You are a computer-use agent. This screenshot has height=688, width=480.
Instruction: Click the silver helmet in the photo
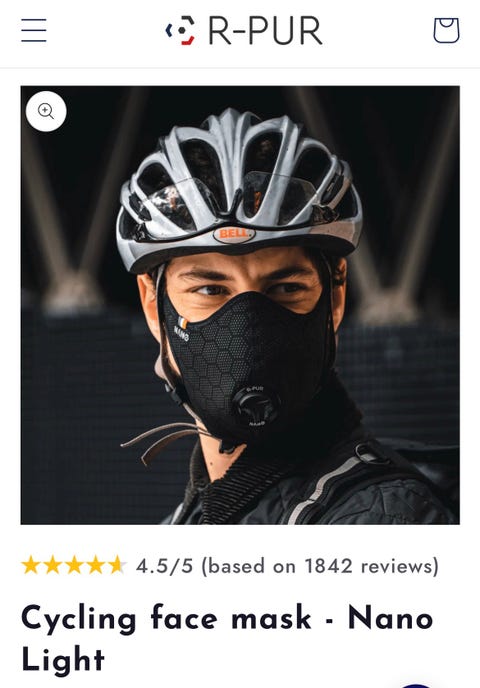[x=239, y=184]
